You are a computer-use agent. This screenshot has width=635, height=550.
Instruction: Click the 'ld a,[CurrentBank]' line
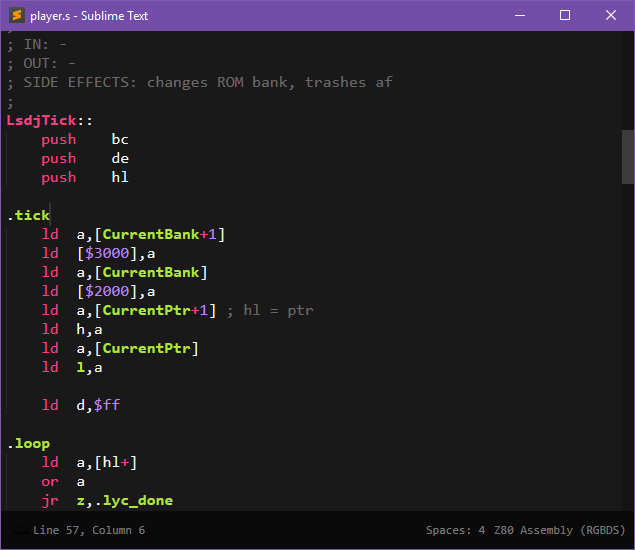(x=125, y=272)
